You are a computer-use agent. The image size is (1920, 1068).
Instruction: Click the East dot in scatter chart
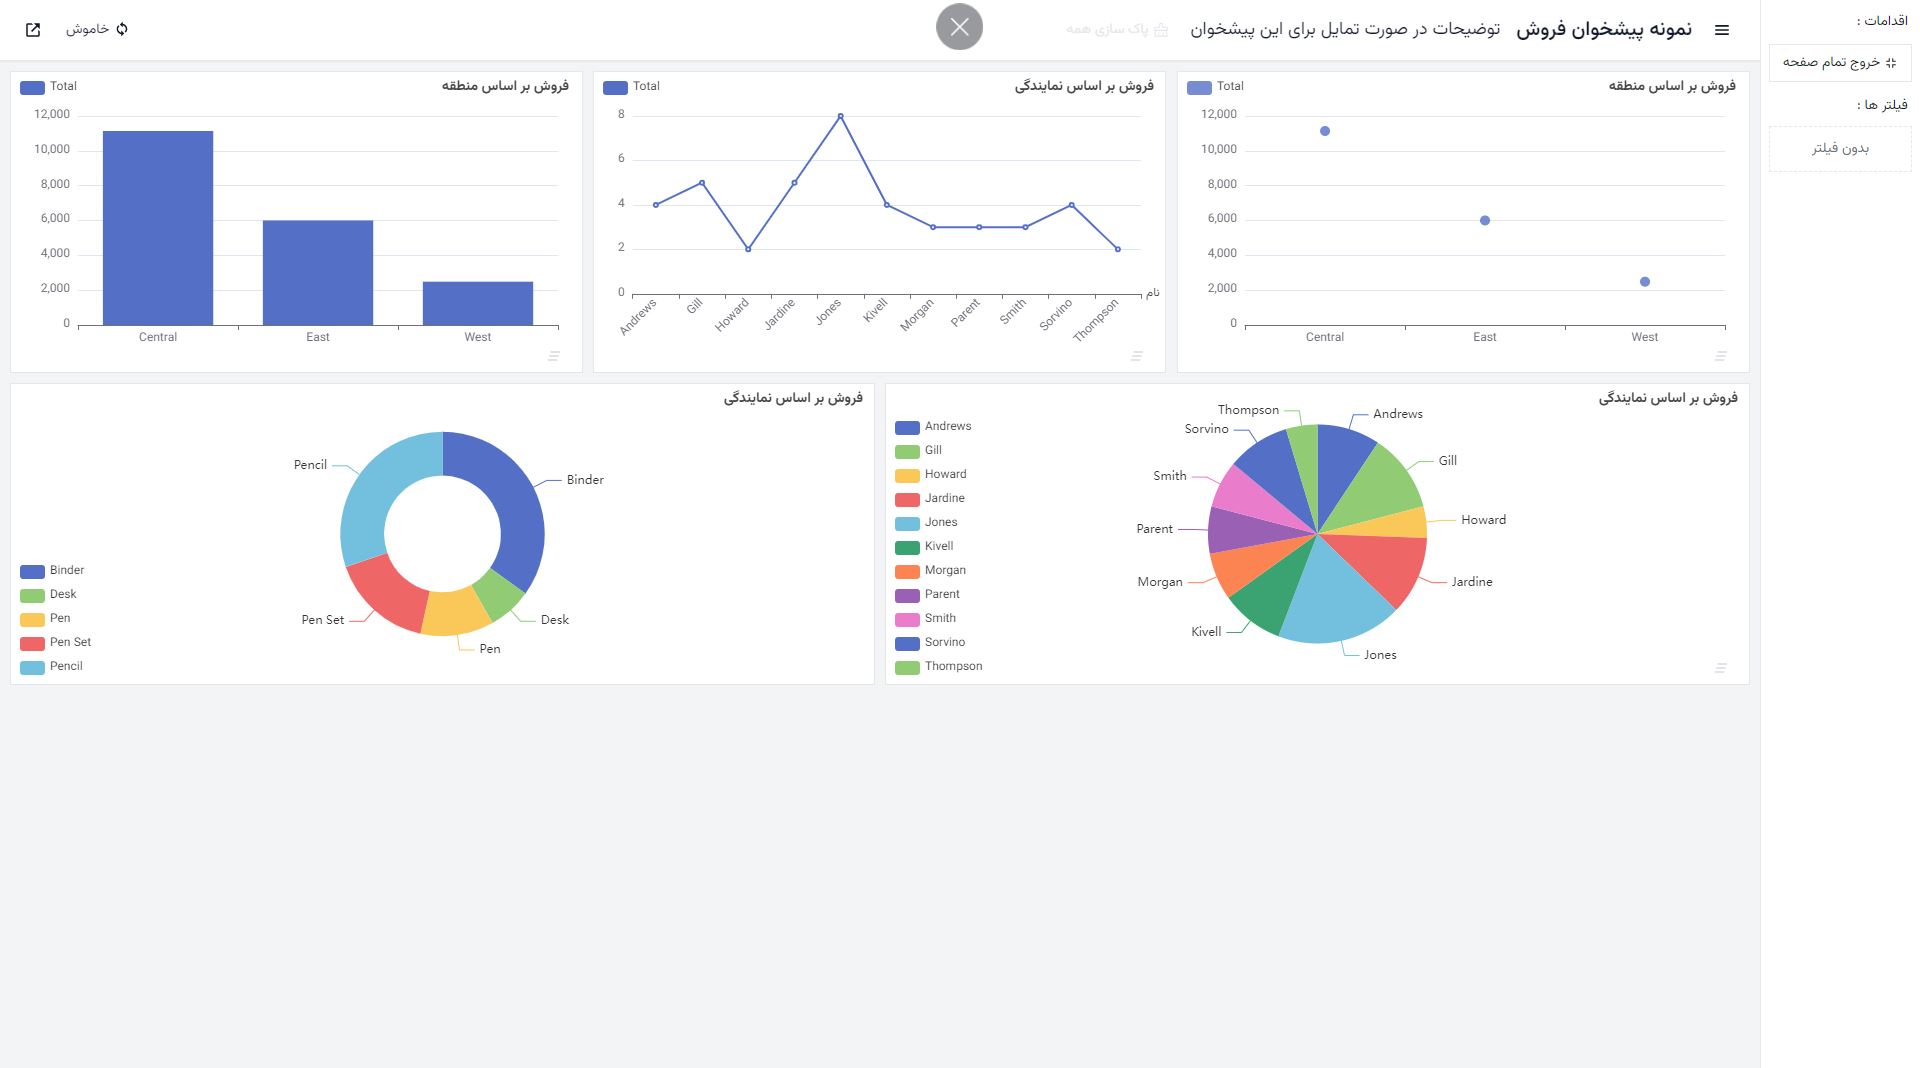tap(1485, 220)
